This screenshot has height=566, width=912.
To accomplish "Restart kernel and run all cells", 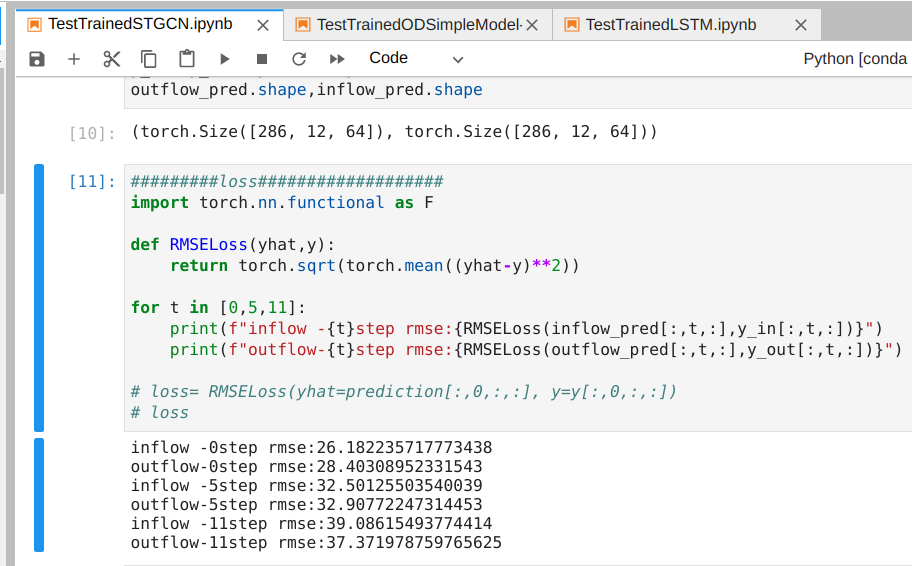I will click(337, 59).
